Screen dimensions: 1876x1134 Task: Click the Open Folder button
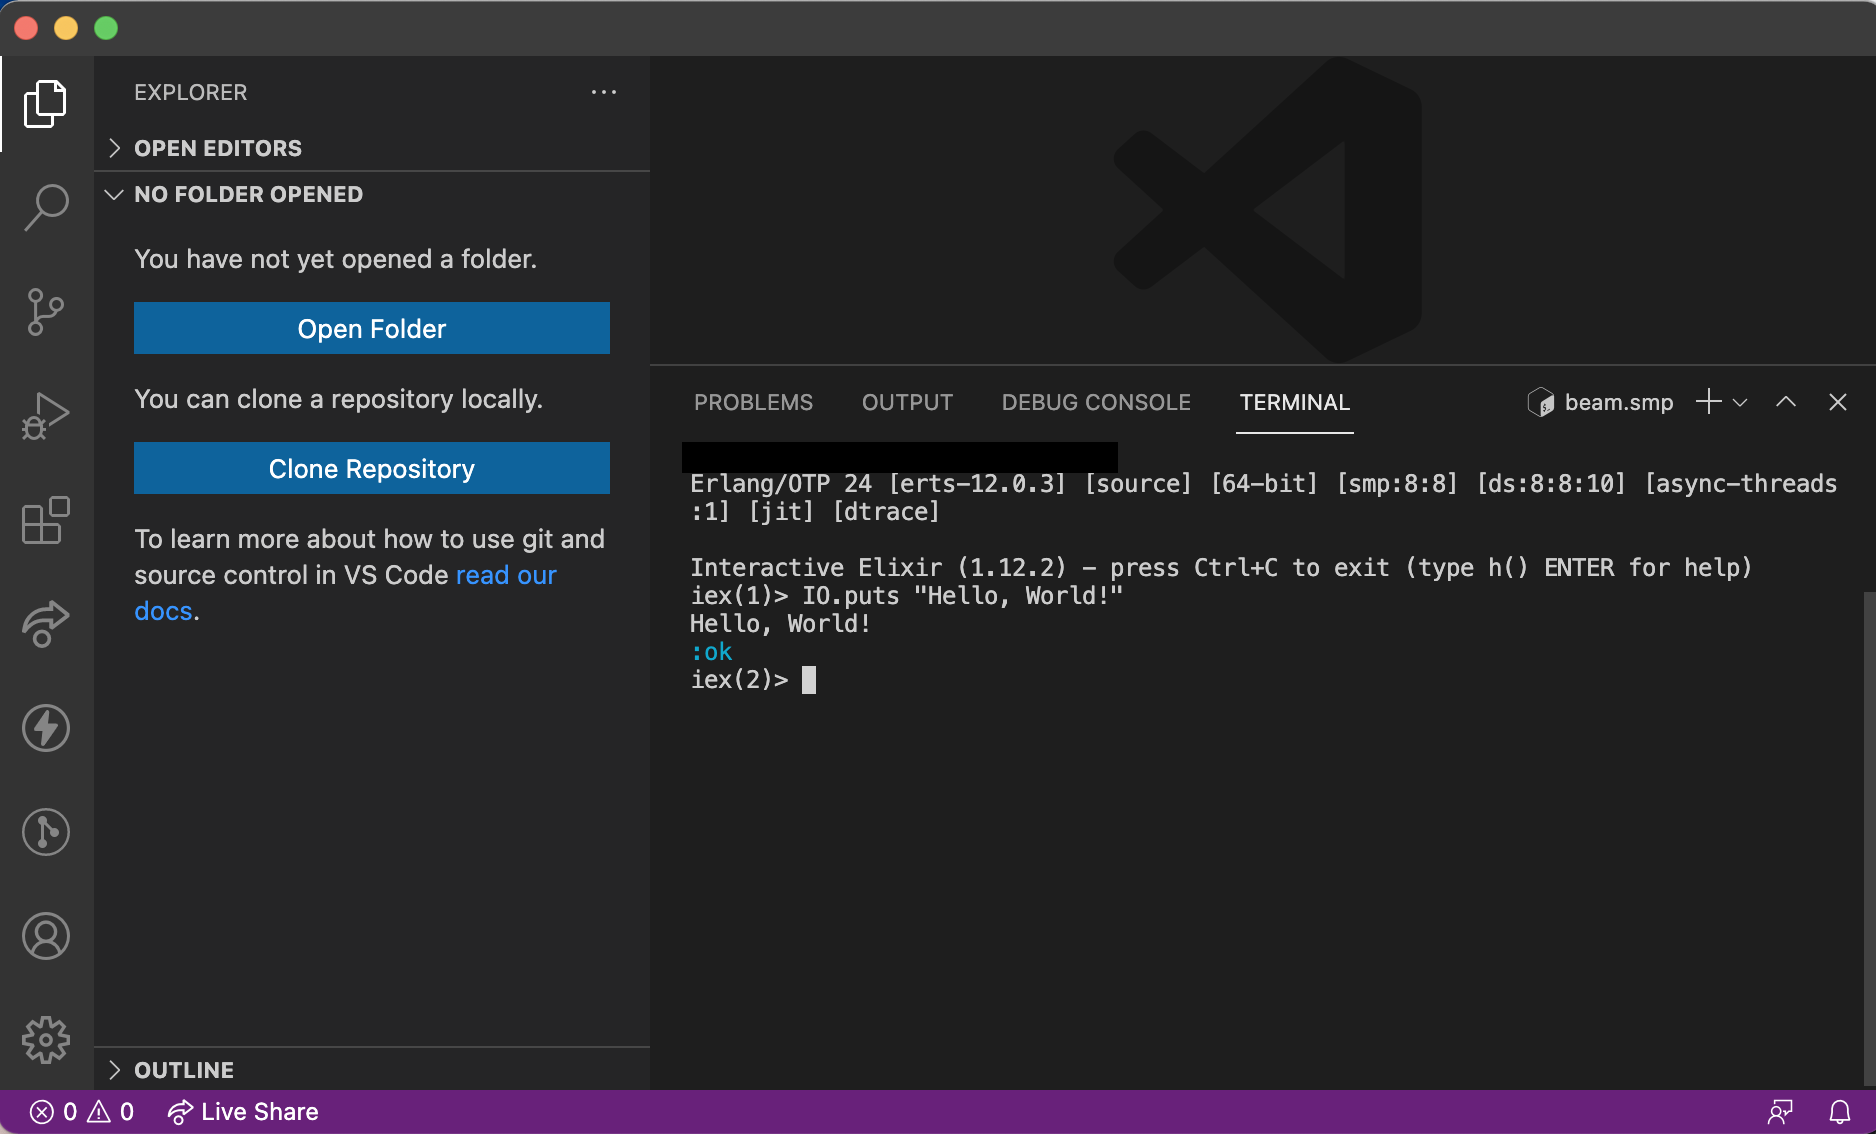(372, 328)
